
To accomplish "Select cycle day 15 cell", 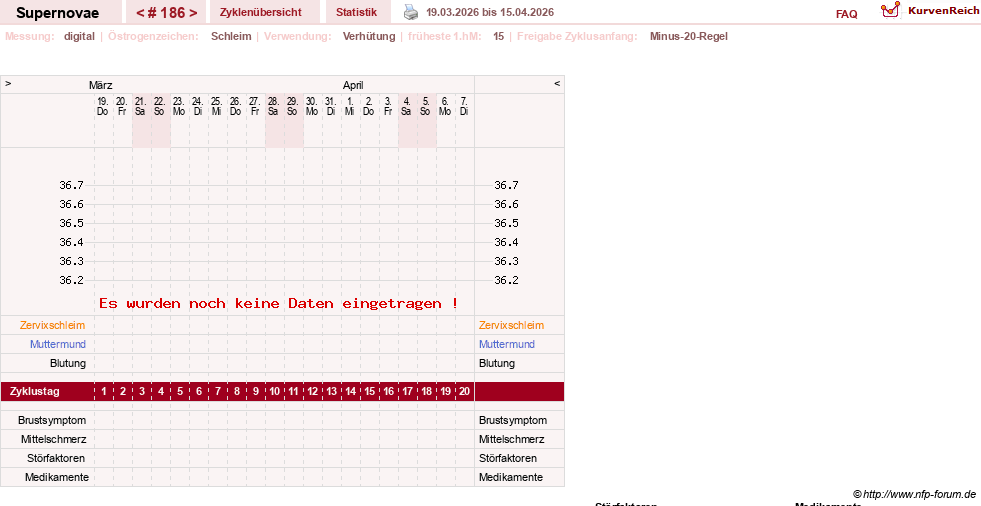I will point(370,392).
